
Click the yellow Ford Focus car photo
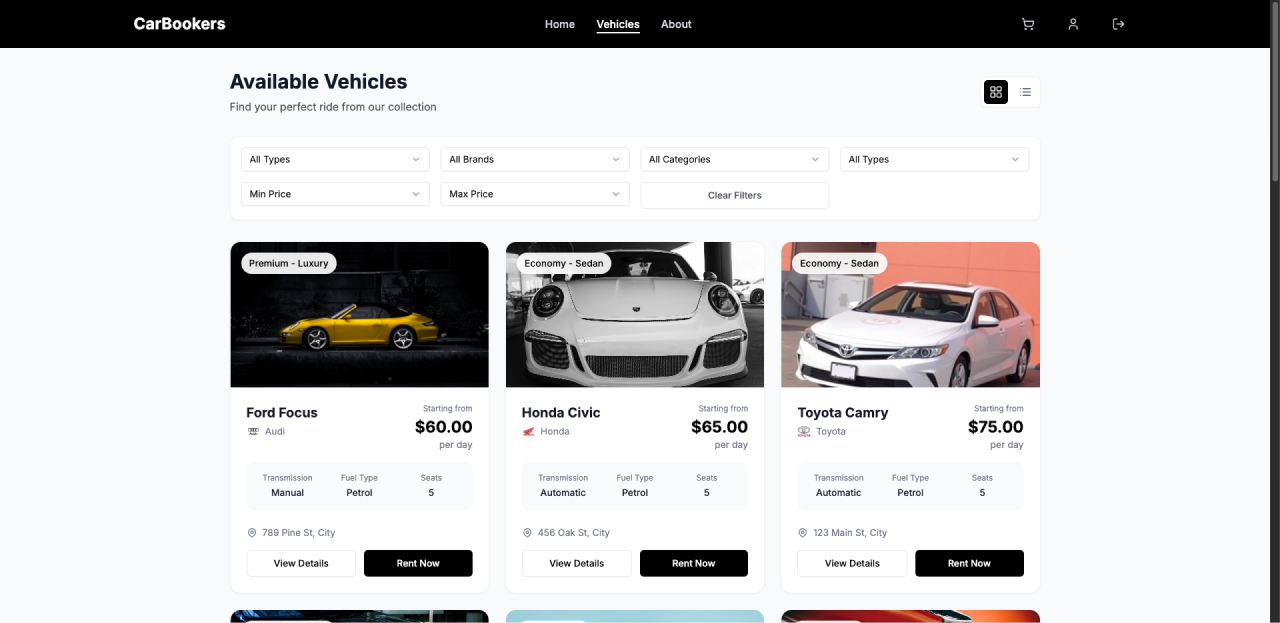click(x=359, y=314)
